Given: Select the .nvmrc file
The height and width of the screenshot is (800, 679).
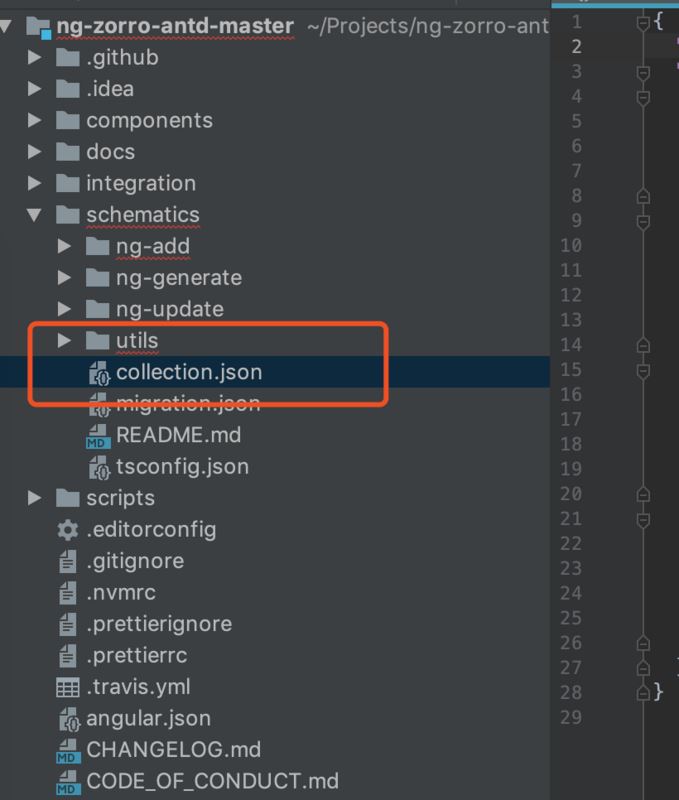Looking at the screenshot, I should (x=121, y=593).
